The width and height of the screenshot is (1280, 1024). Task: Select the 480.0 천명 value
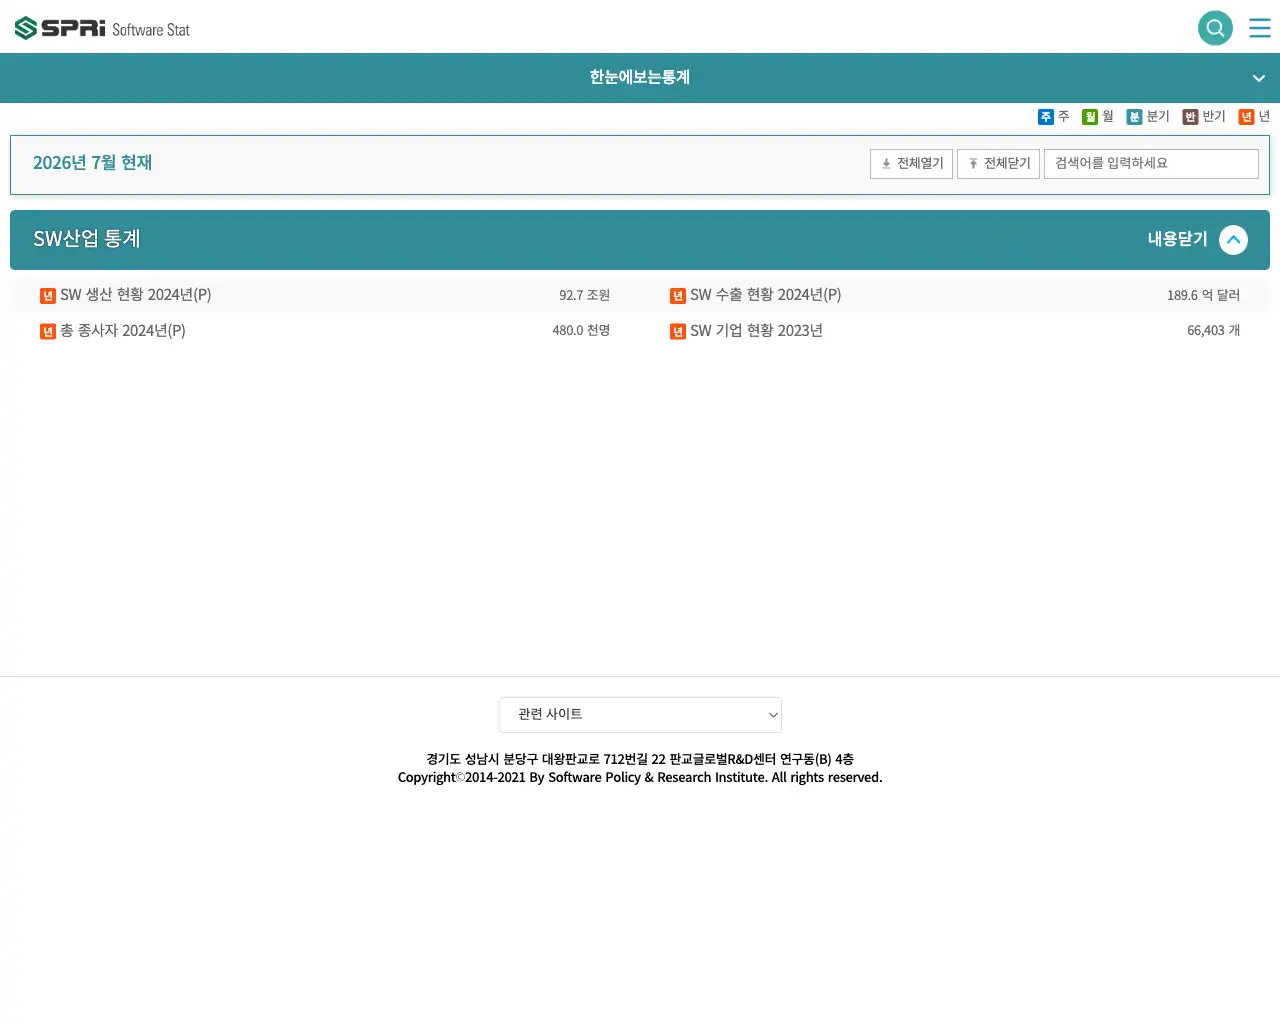tap(581, 330)
